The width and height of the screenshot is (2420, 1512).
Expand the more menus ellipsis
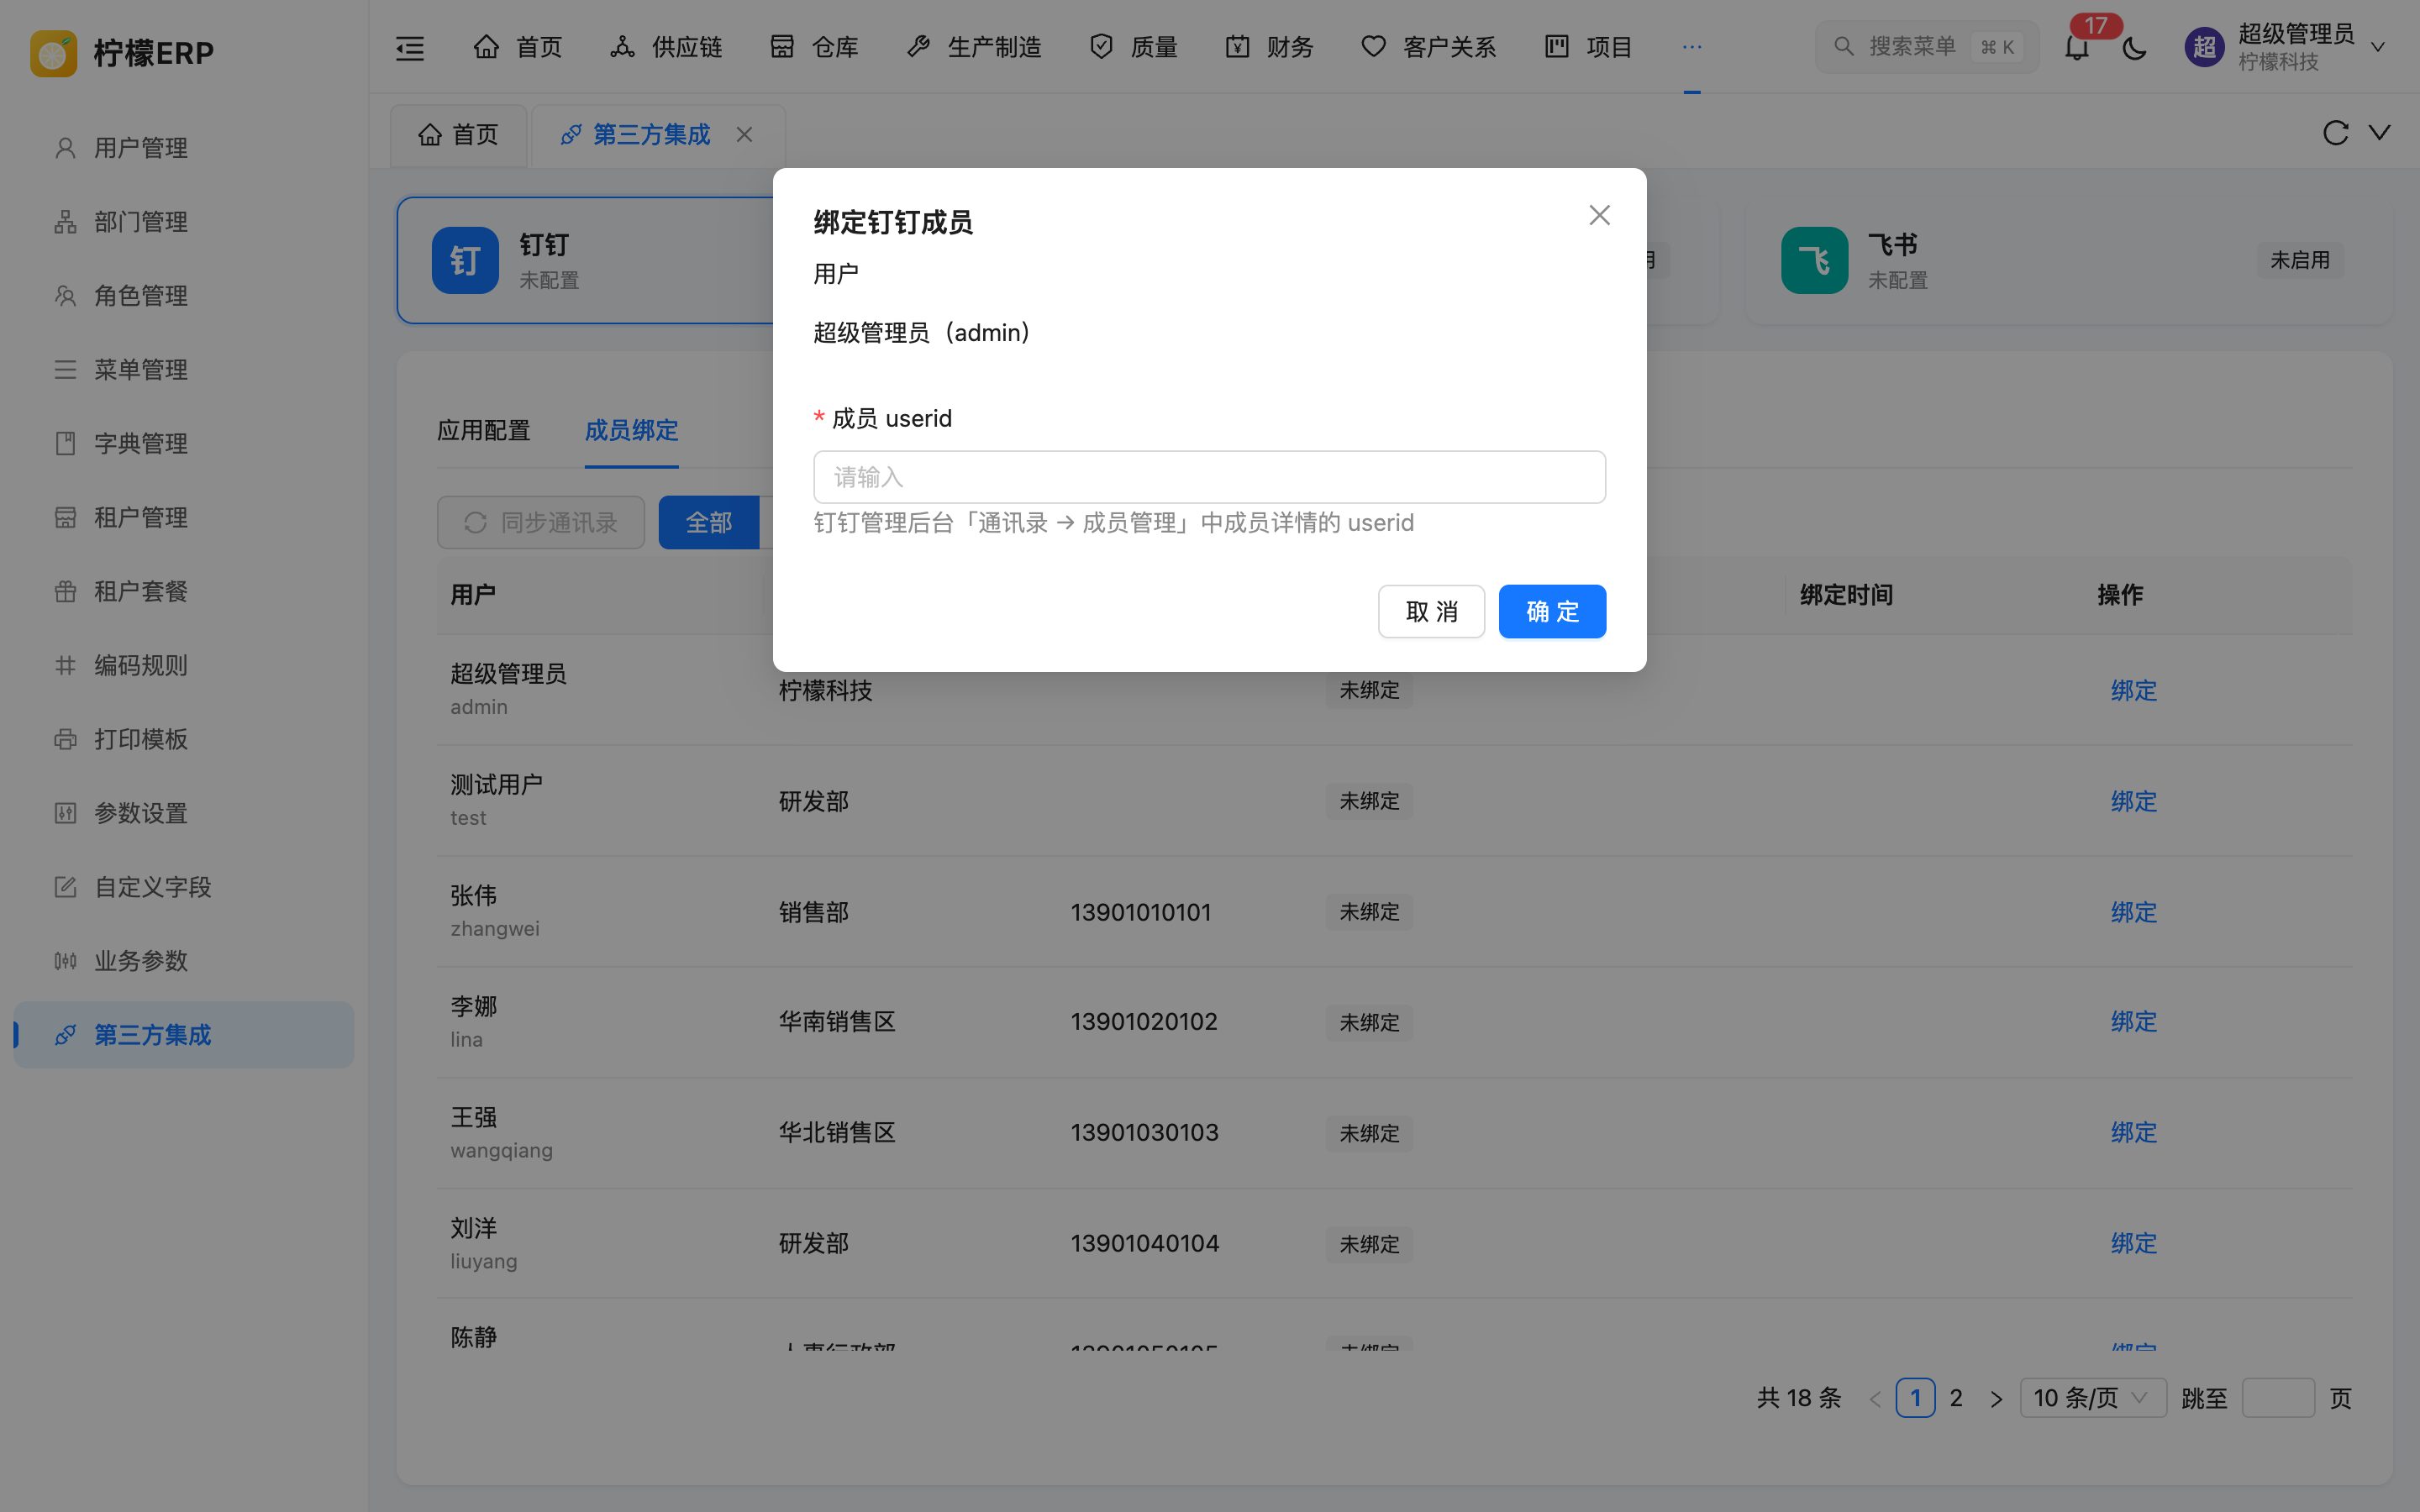(1691, 47)
